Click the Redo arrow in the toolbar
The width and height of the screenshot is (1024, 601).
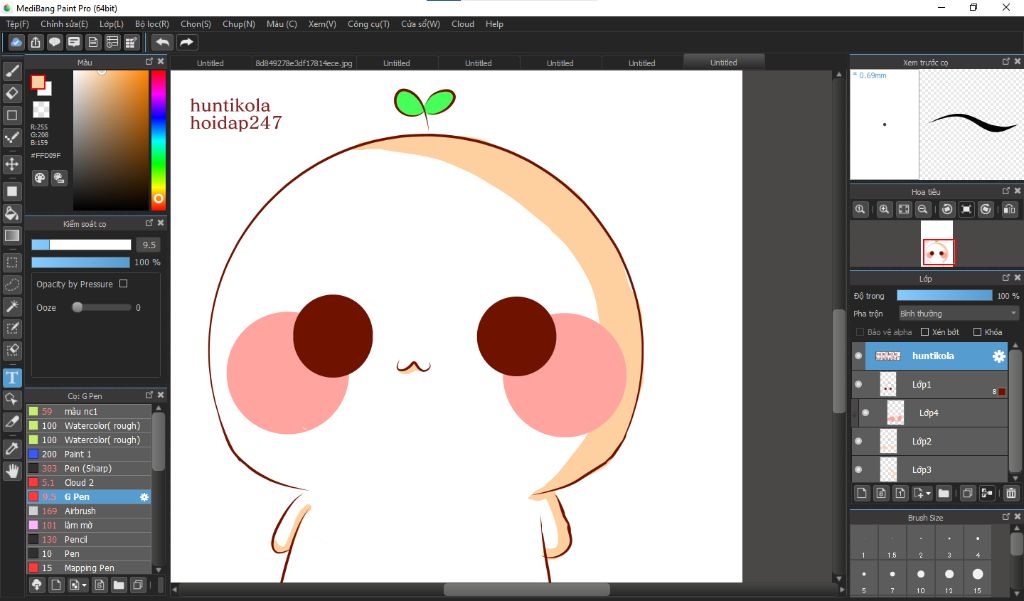pyautogui.click(x=187, y=42)
